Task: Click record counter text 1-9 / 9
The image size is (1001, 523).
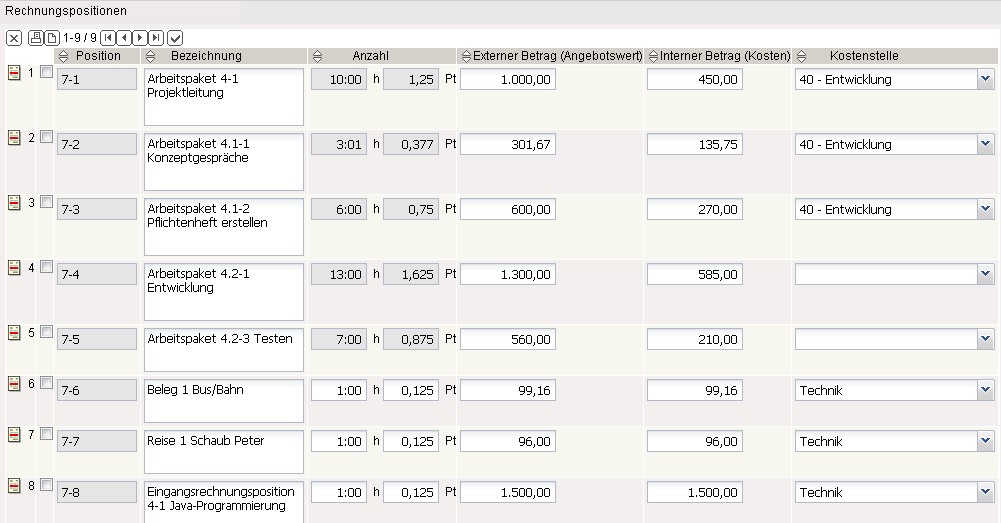Action: (80, 38)
